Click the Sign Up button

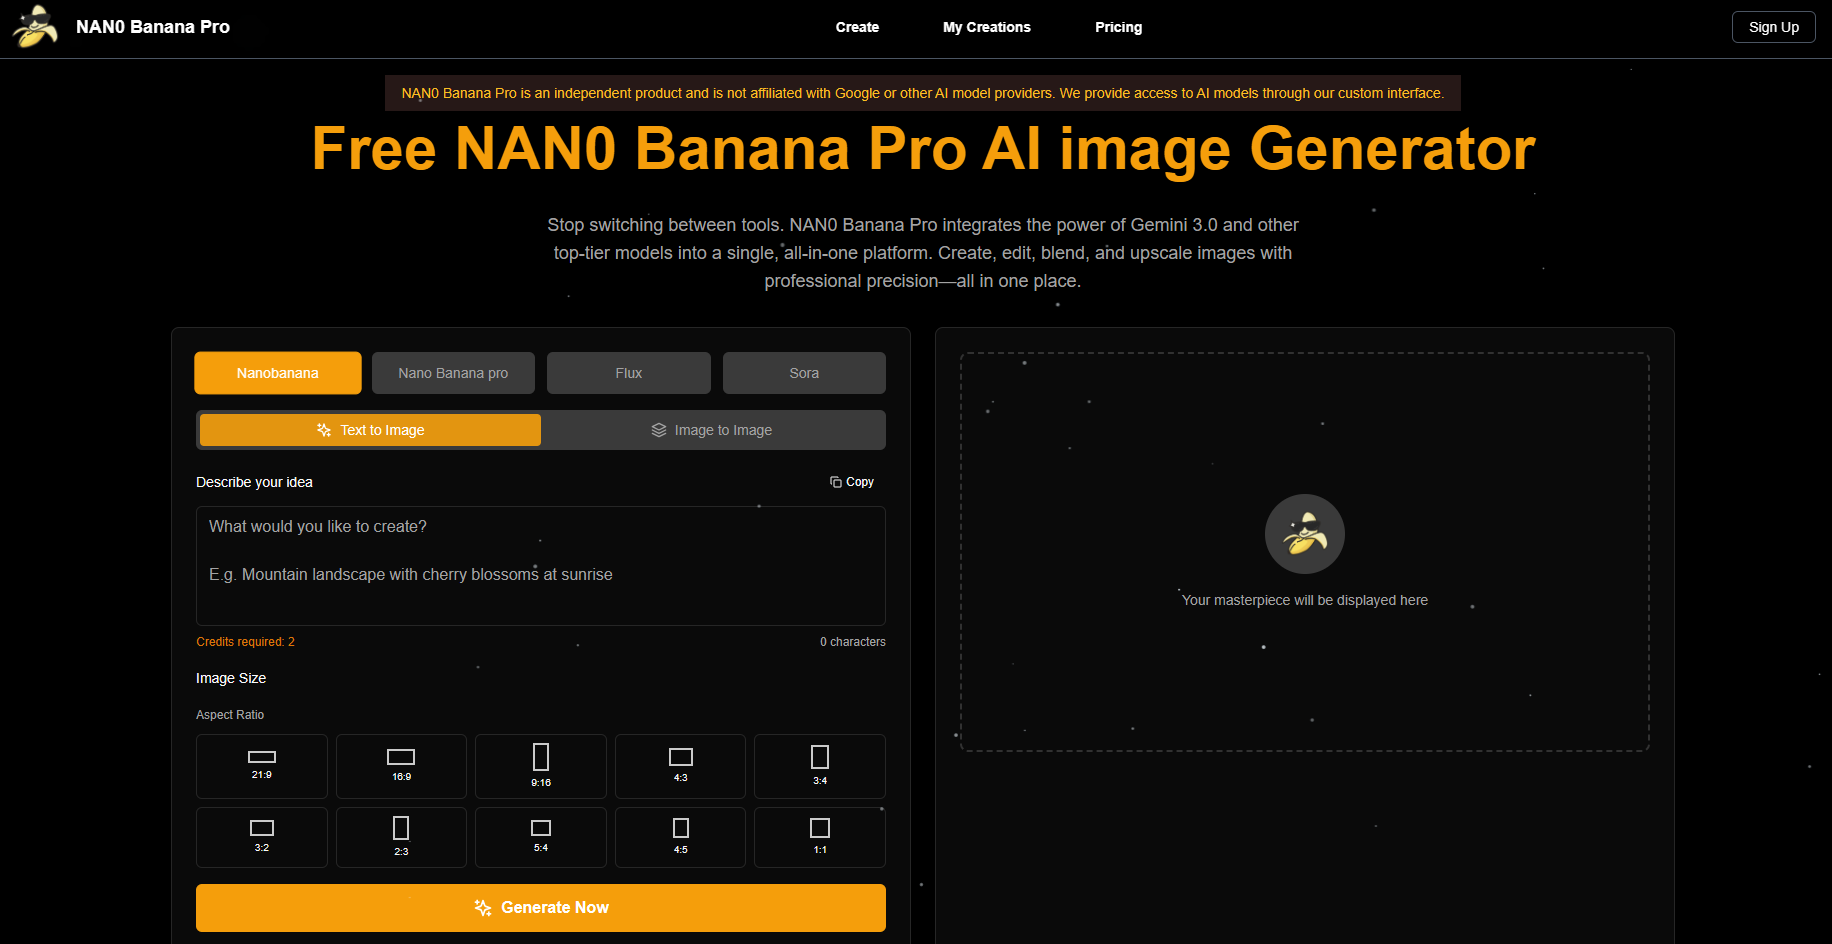pyautogui.click(x=1772, y=27)
